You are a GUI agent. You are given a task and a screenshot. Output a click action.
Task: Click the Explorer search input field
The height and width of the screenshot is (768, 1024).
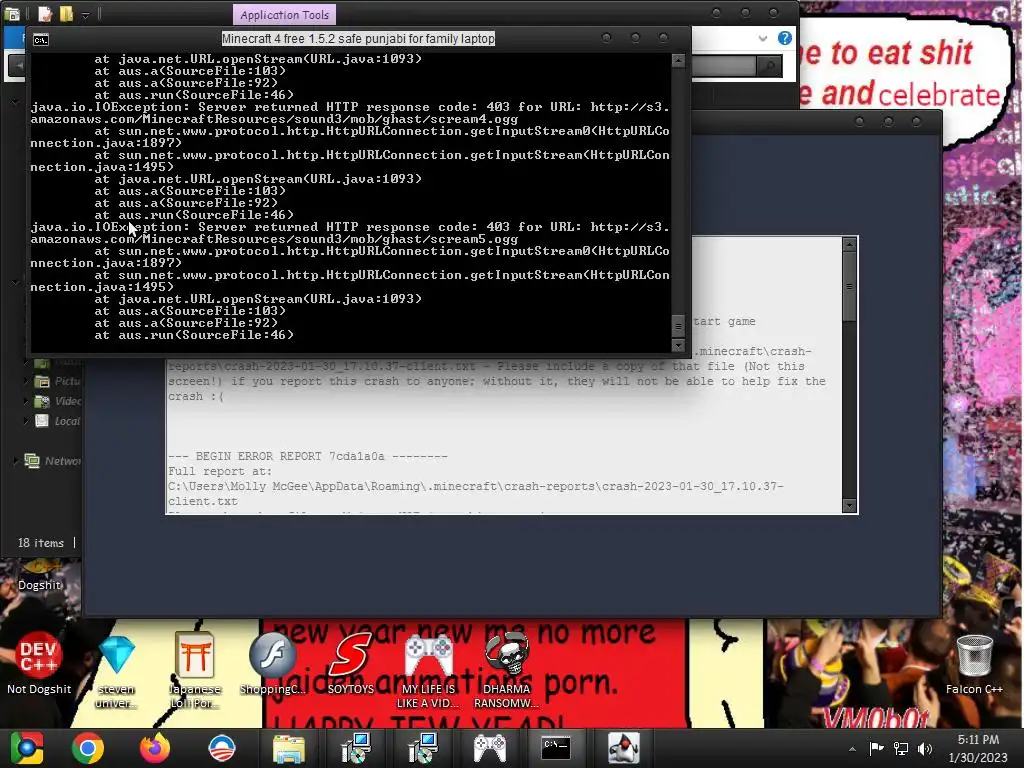point(724,65)
